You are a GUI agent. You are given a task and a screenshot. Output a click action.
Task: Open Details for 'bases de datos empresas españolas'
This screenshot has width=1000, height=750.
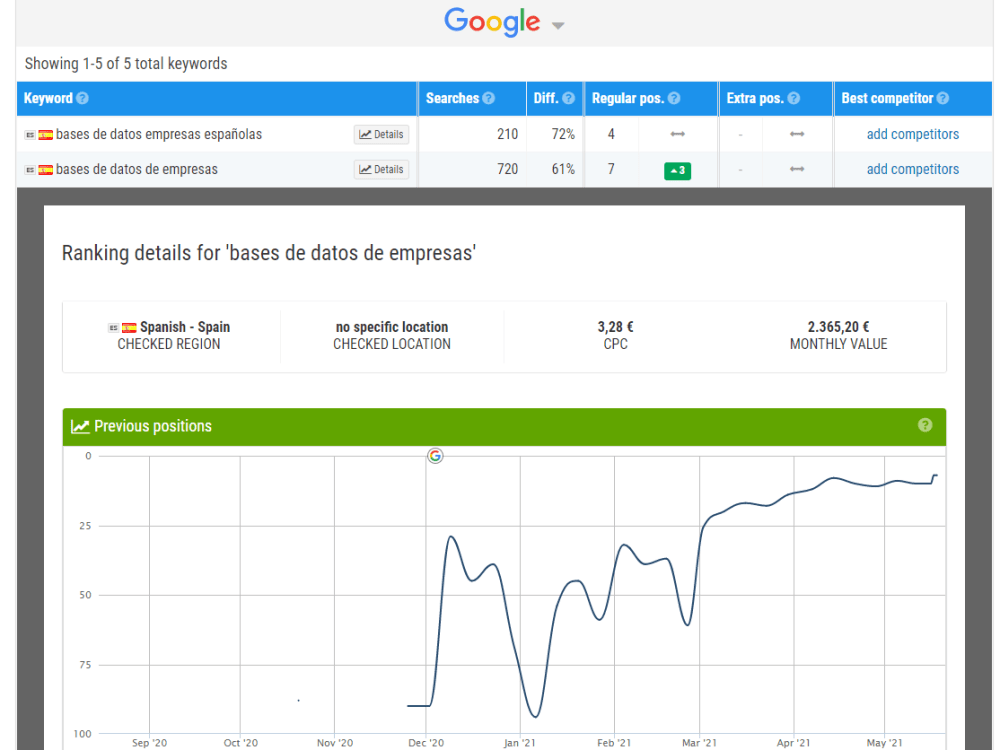pyautogui.click(x=381, y=135)
